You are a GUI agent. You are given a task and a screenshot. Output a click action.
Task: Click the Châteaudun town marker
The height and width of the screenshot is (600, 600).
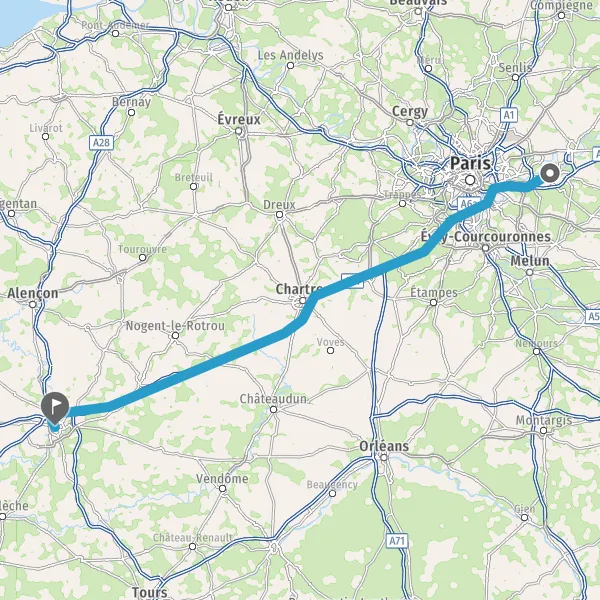point(274,409)
